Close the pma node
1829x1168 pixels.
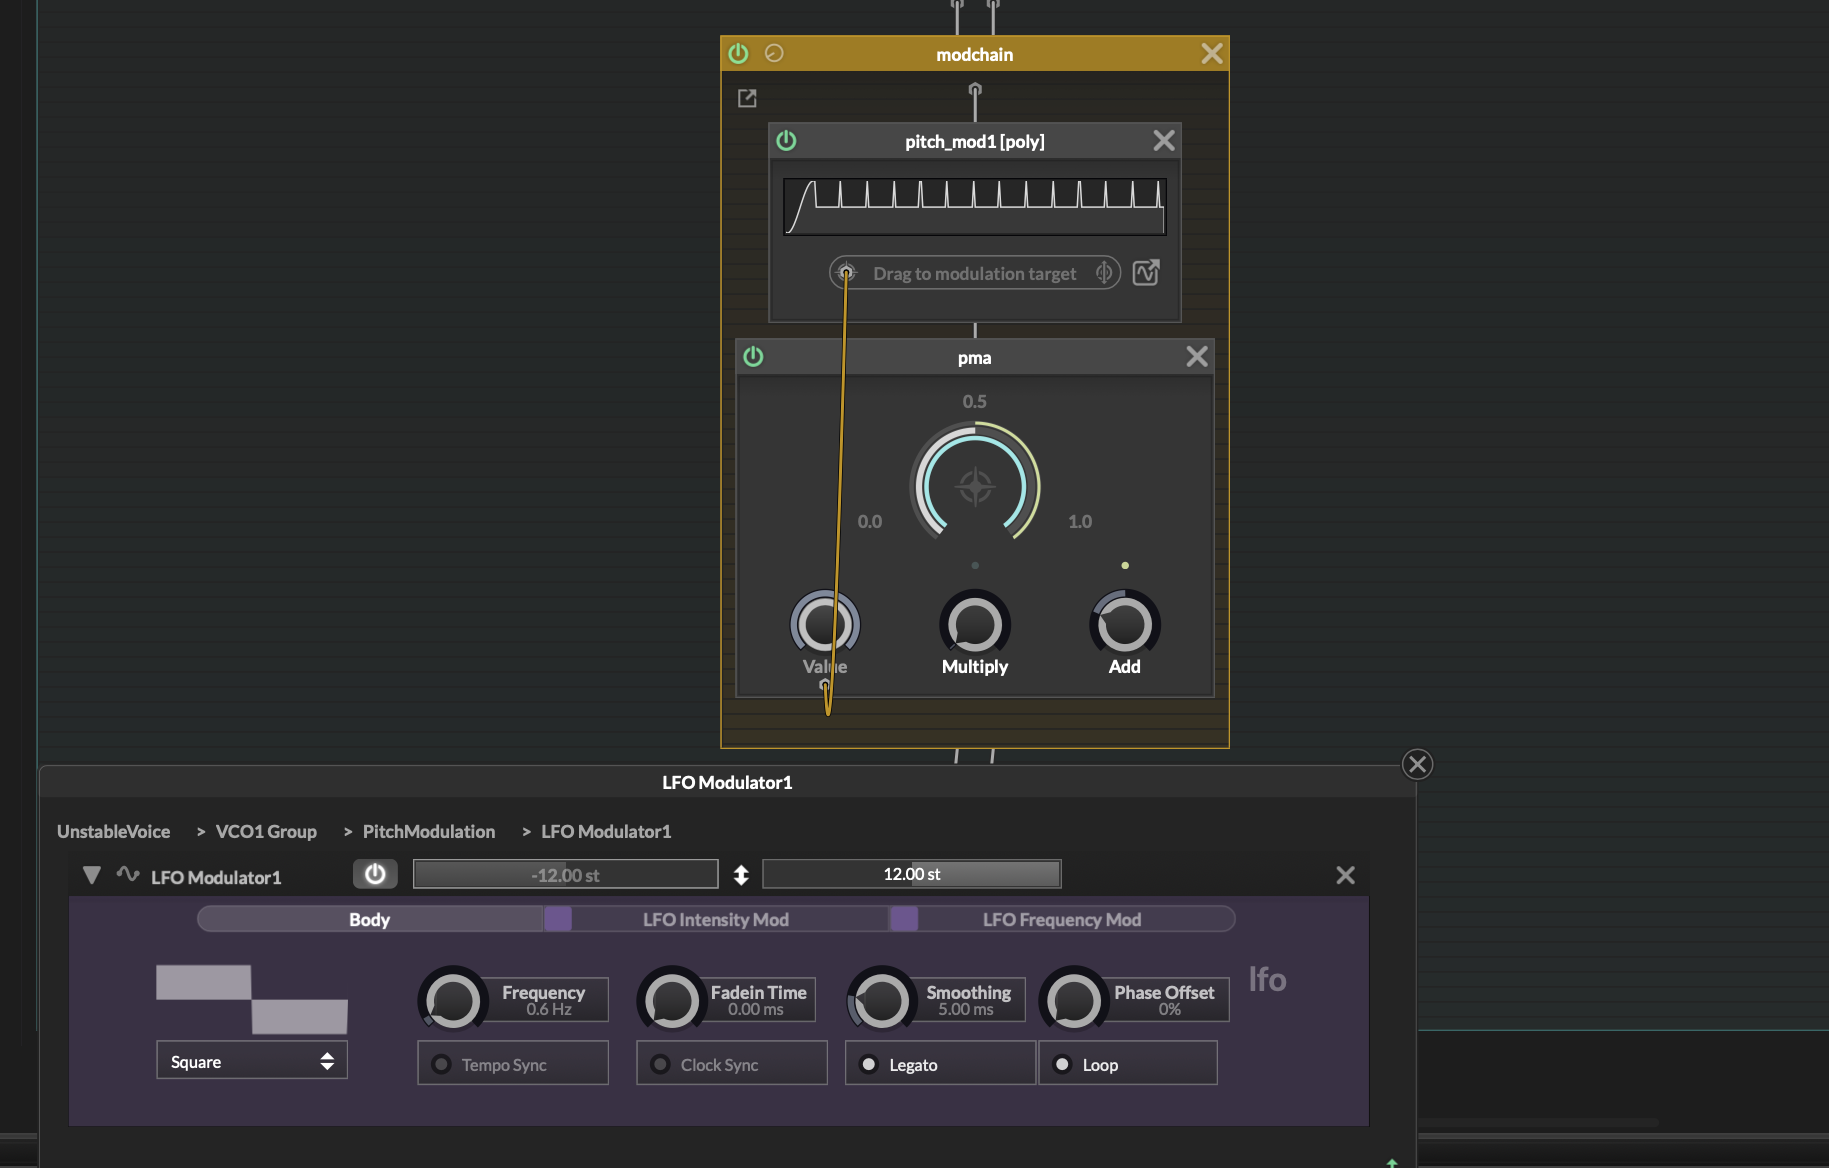pyautogui.click(x=1197, y=357)
